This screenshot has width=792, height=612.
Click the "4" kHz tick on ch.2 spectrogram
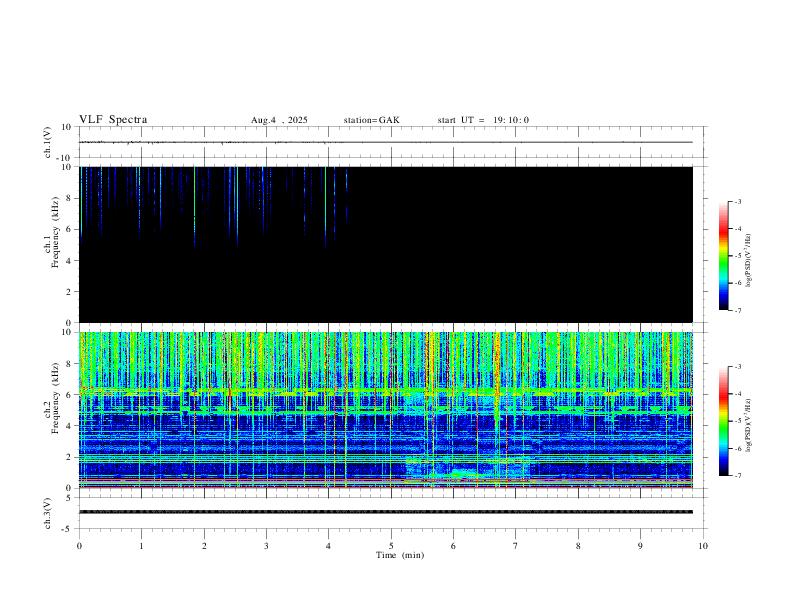click(x=70, y=426)
